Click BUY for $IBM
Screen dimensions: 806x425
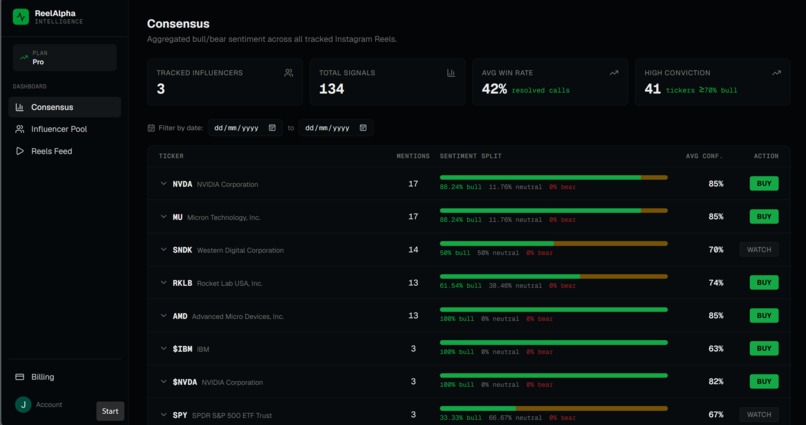(764, 348)
